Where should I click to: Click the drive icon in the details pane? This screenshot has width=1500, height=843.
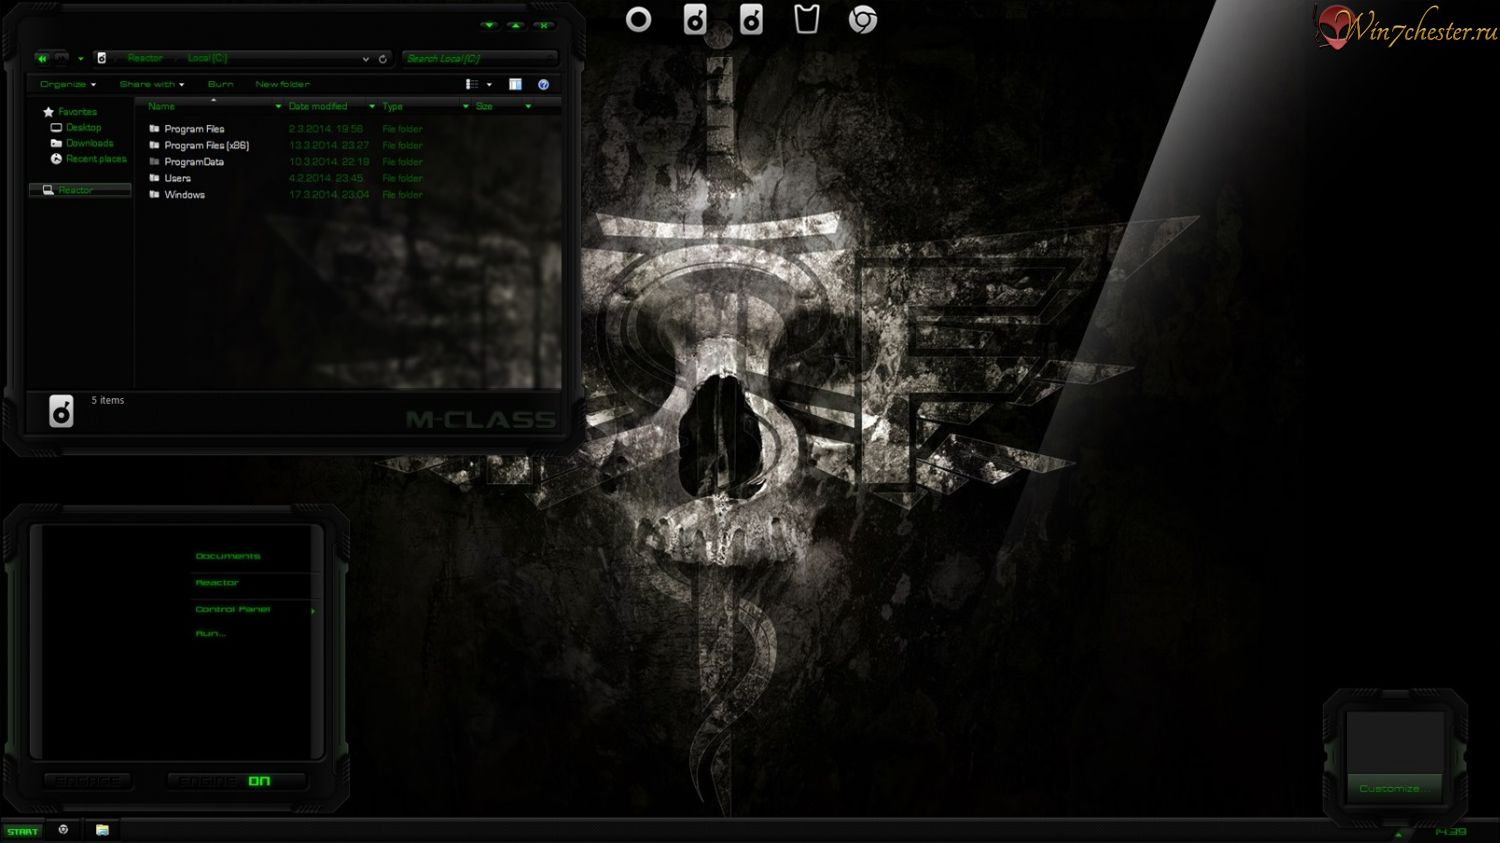pyautogui.click(x=61, y=411)
